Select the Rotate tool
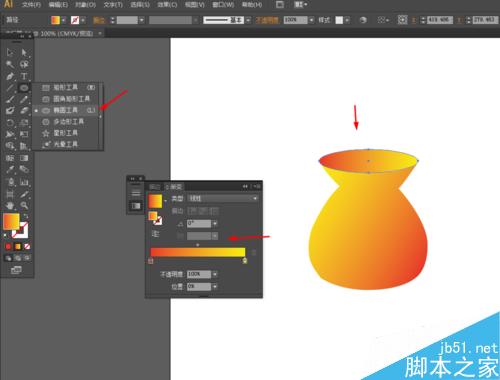The height and width of the screenshot is (380, 500). 10,122
